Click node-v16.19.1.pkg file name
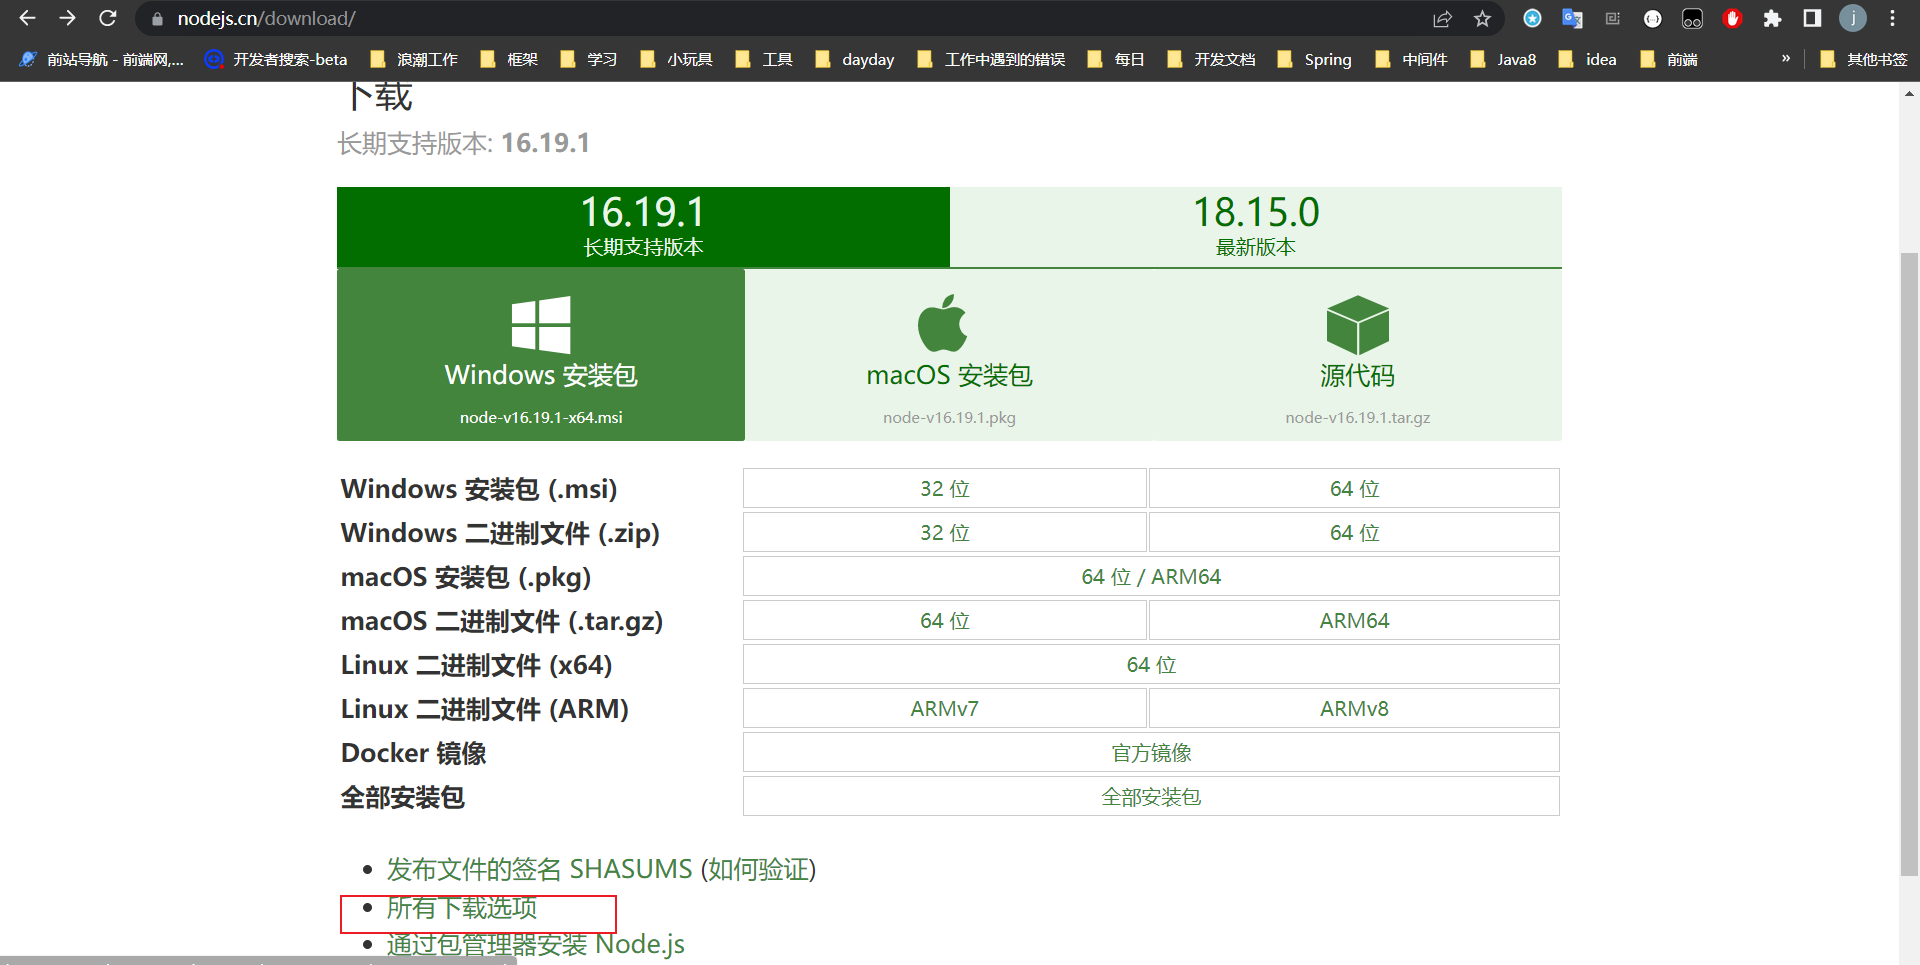 [949, 418]
